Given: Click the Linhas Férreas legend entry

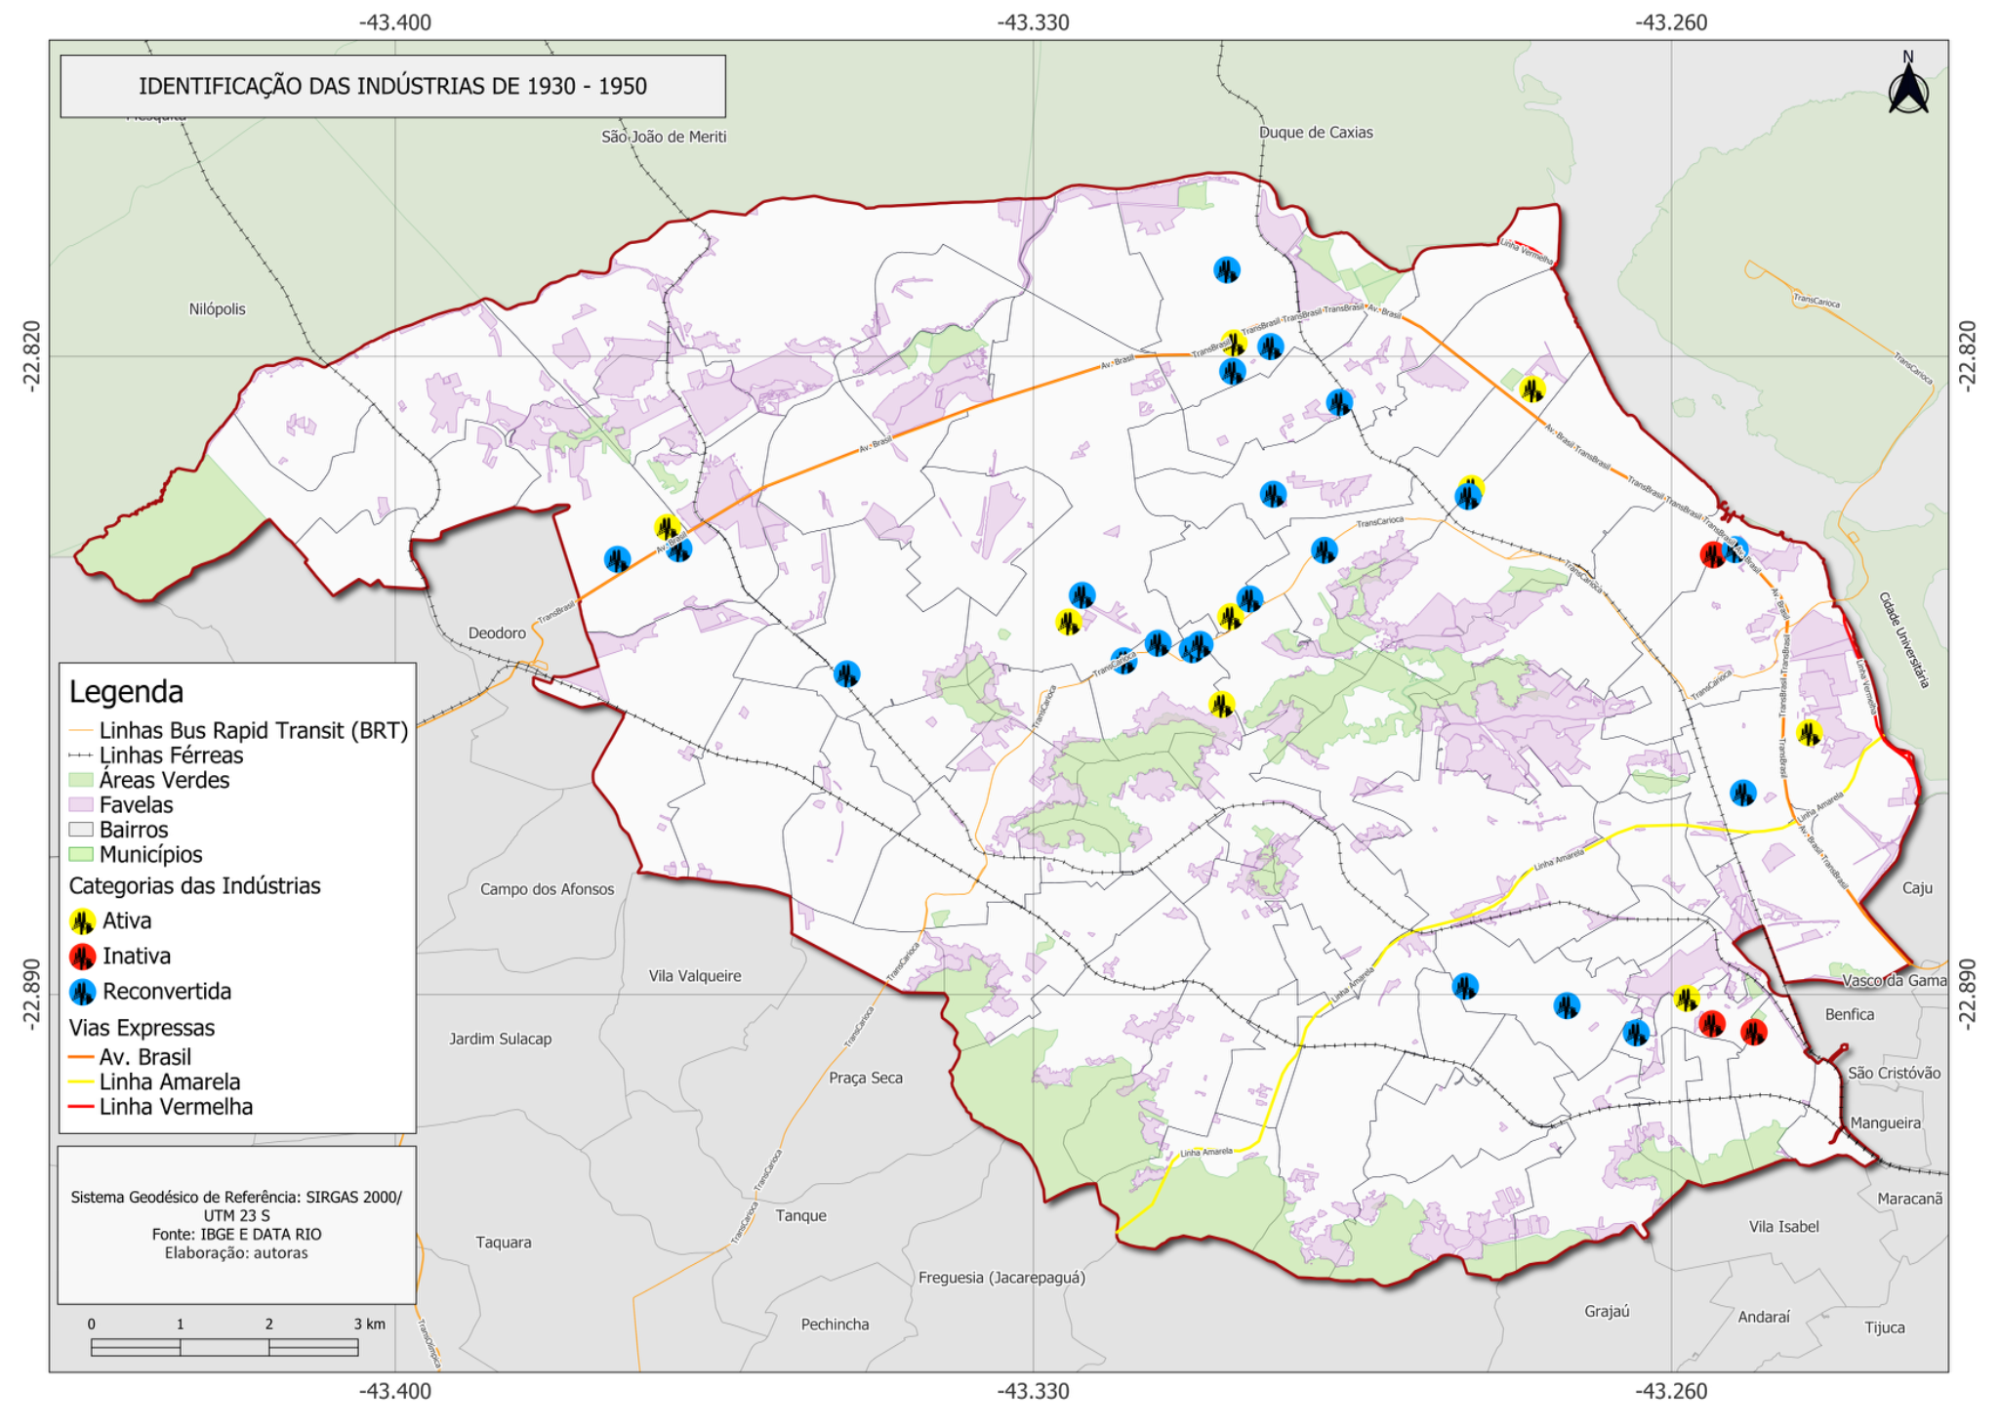Looking at the screenshot, I should [170, 756].
